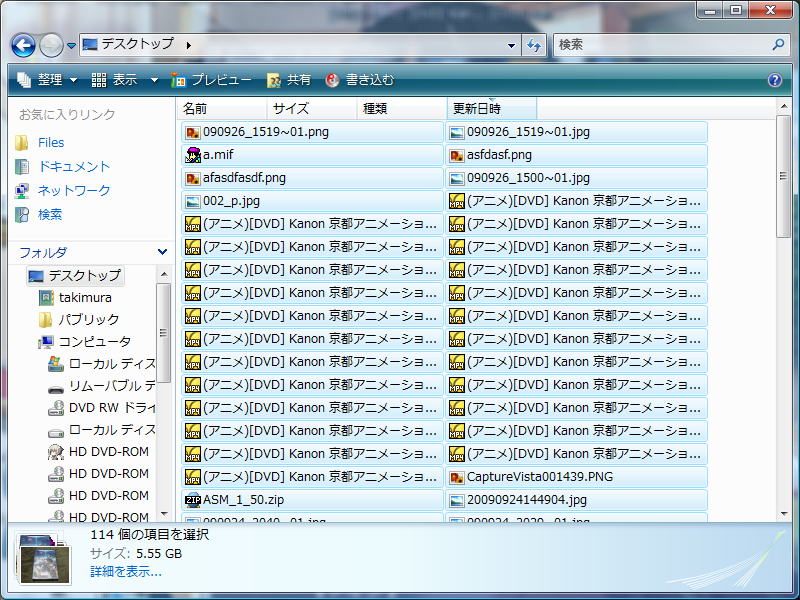Select takimura in the folder tree

click(x=85, y=298)
